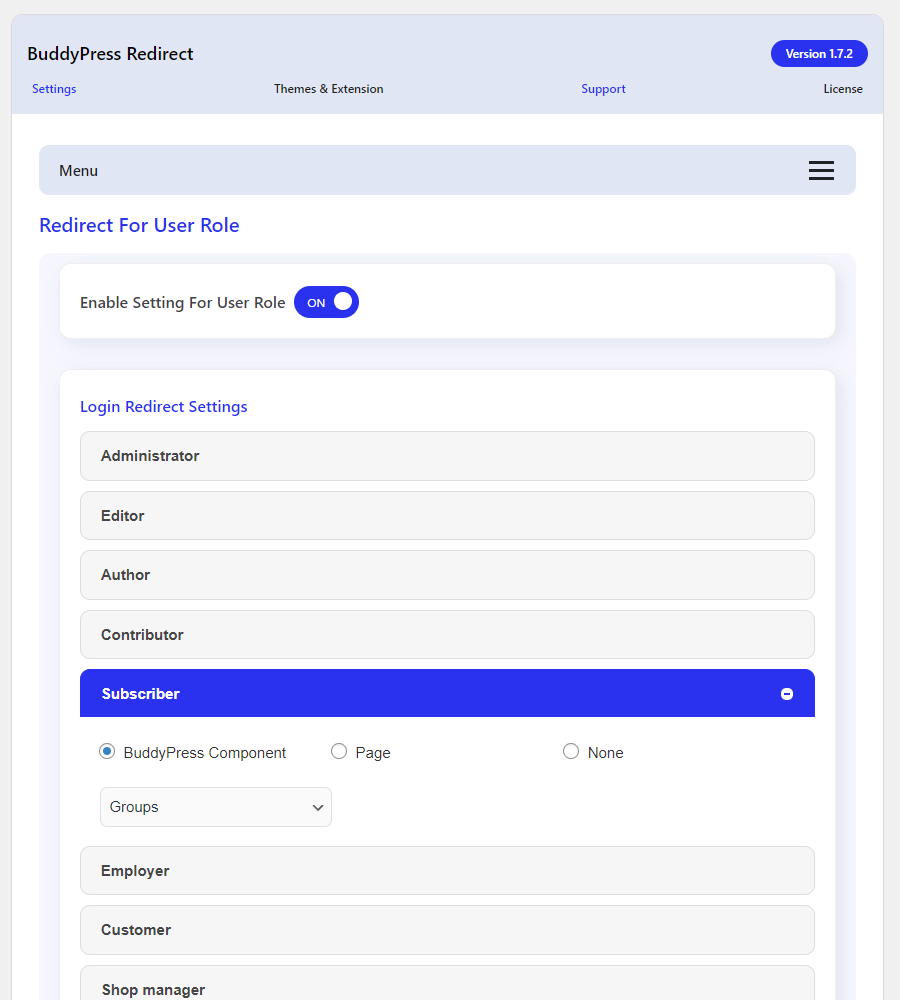Open the Groups component dropdown
The width and height of the screenshot is (900, 1000).
click(215, 807)
